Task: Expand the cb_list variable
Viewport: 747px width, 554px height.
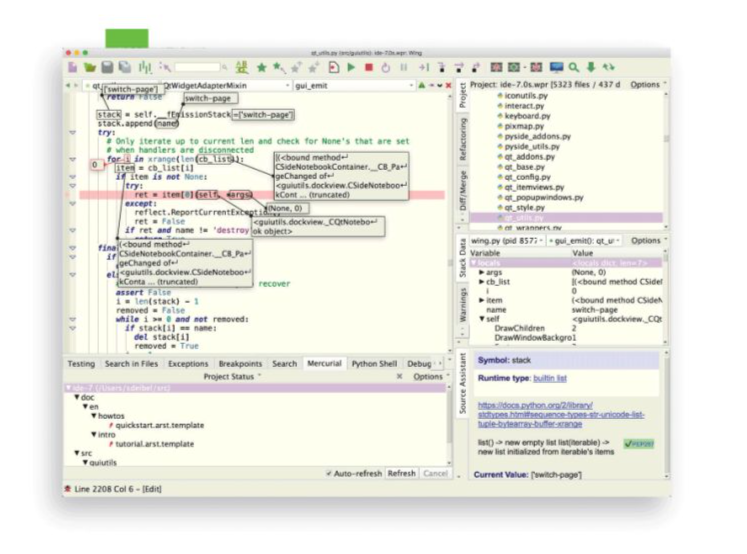Action: click(x=482, y=282)
